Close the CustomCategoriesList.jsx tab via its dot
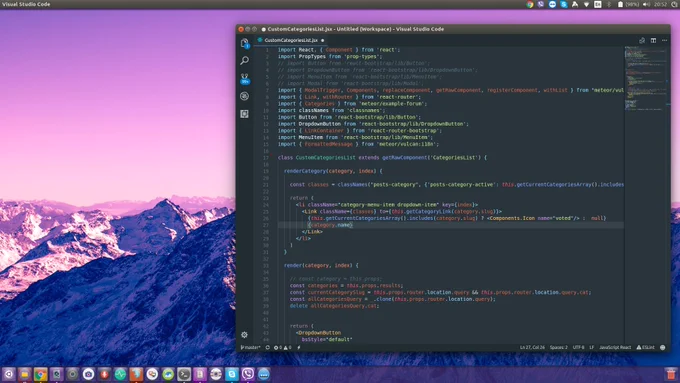This screenshot has width=680, height=383. click(x=323, y=40)
